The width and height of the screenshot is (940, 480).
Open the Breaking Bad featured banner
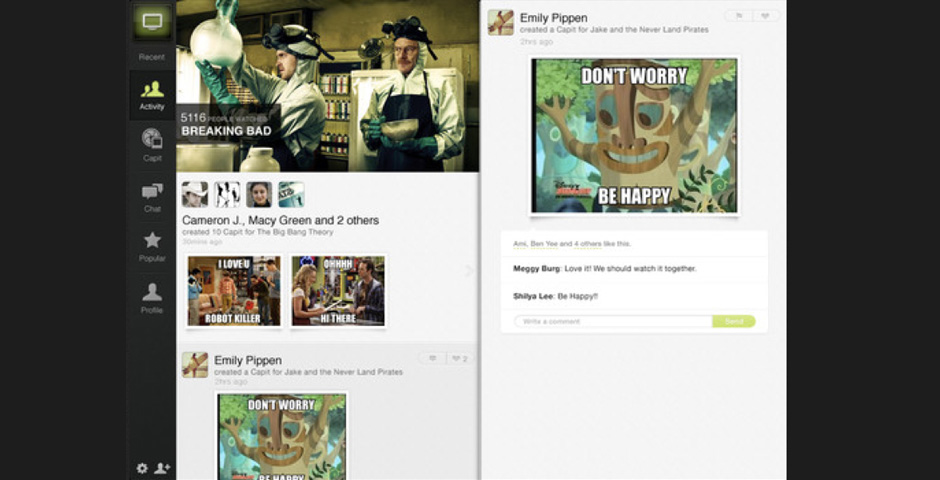327,86
